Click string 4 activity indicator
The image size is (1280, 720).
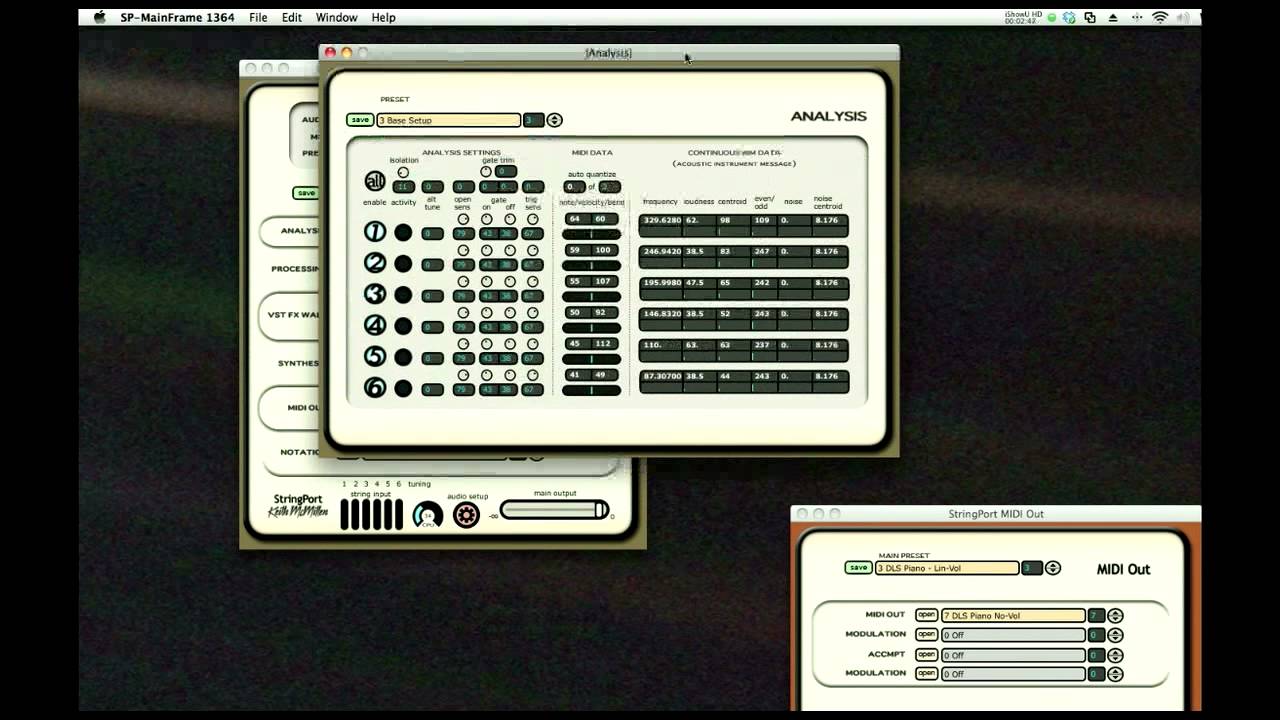coord(403,325)
